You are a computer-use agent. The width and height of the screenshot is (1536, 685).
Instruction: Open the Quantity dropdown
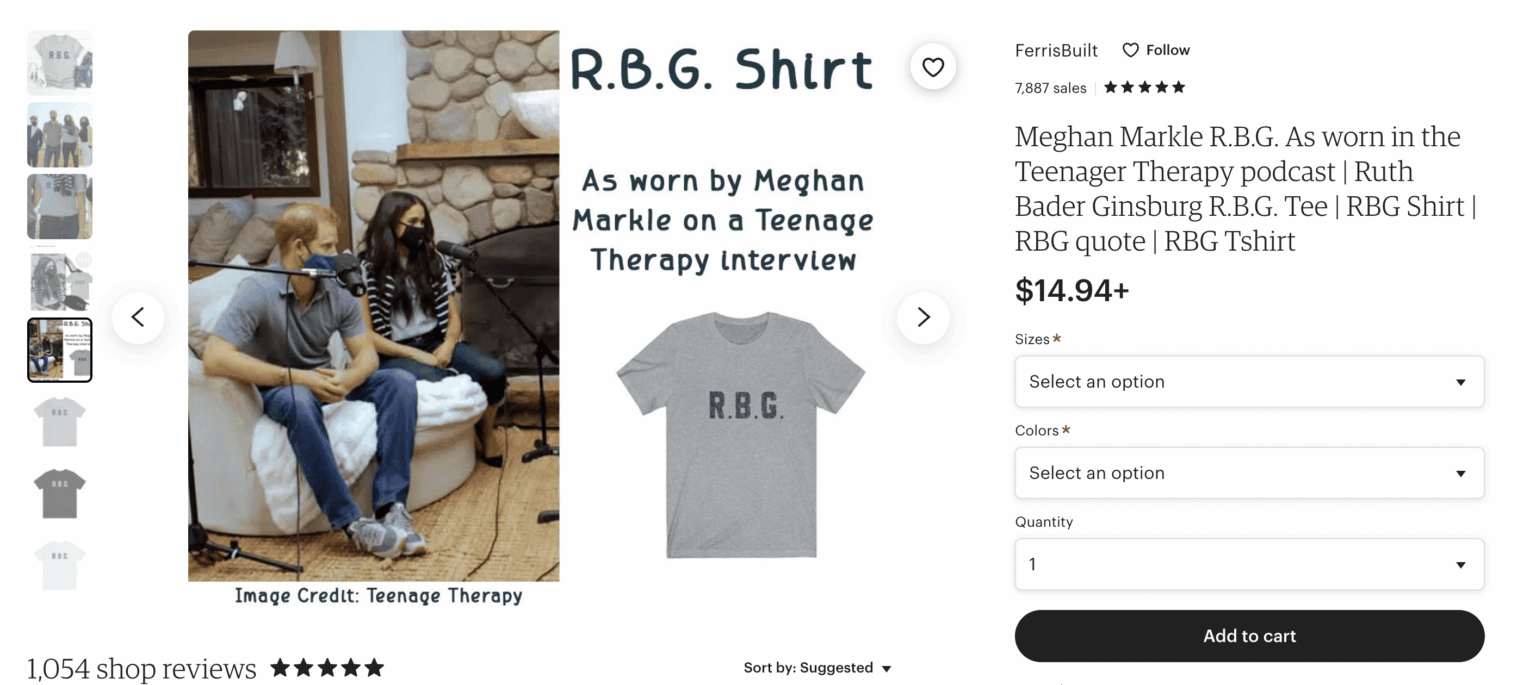point(1248,564)
